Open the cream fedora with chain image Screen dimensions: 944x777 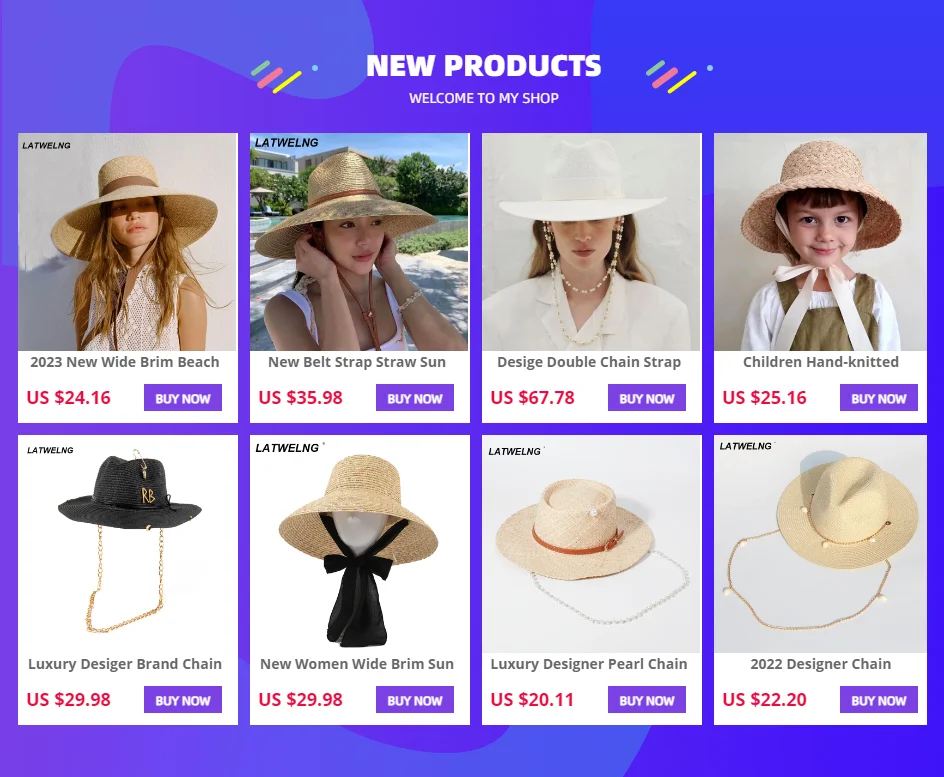[820, 544]
